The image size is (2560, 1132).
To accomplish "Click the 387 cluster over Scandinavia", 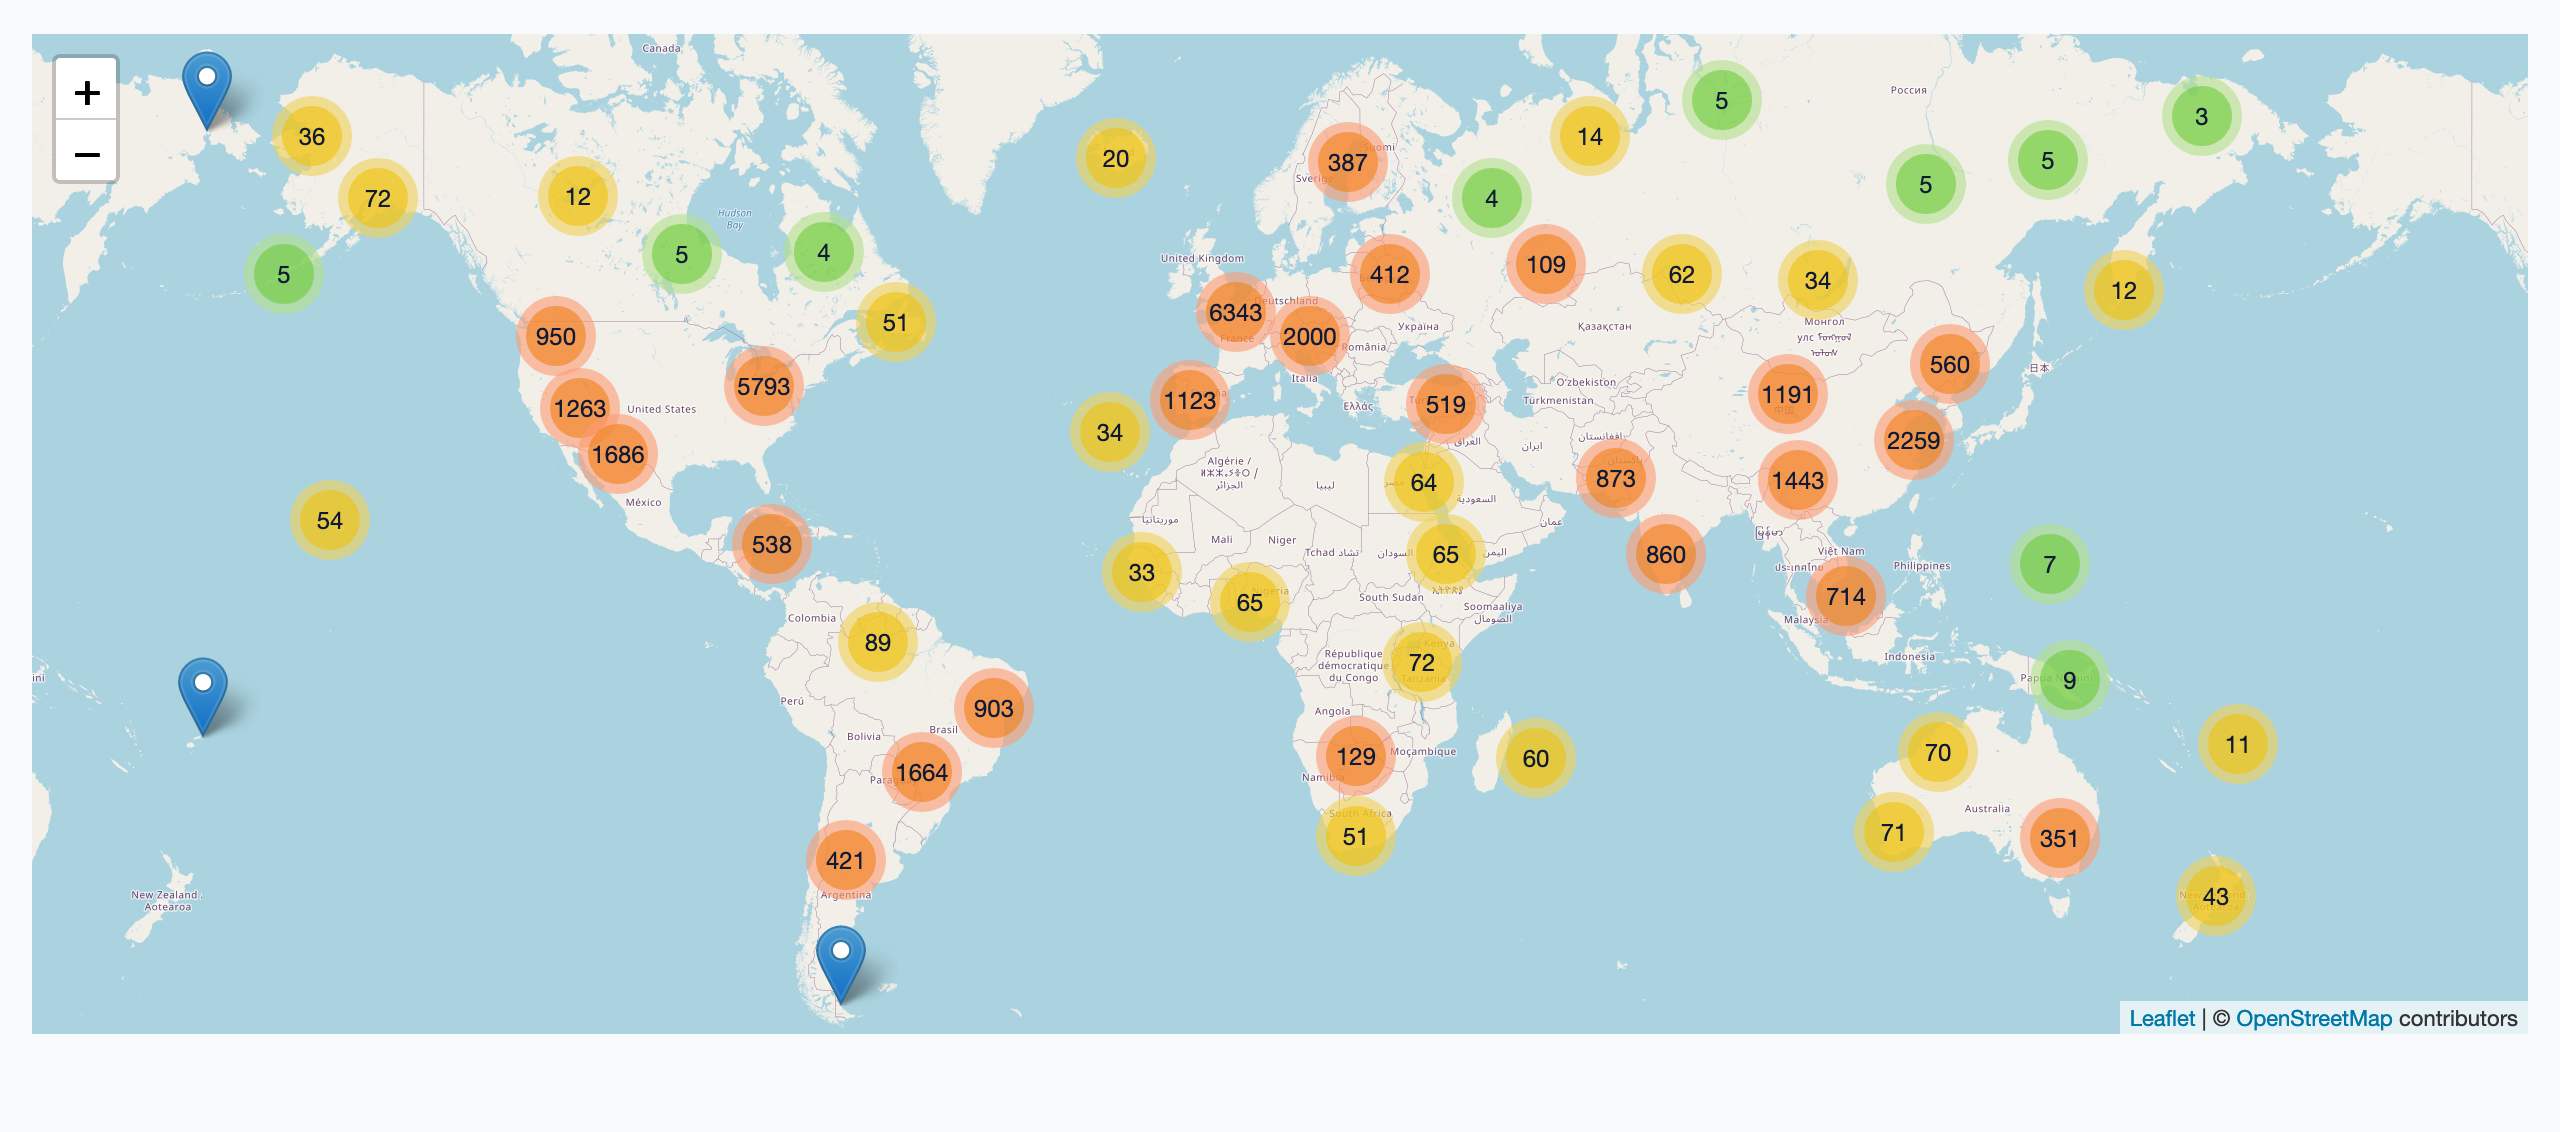I will coord(1347,163).
